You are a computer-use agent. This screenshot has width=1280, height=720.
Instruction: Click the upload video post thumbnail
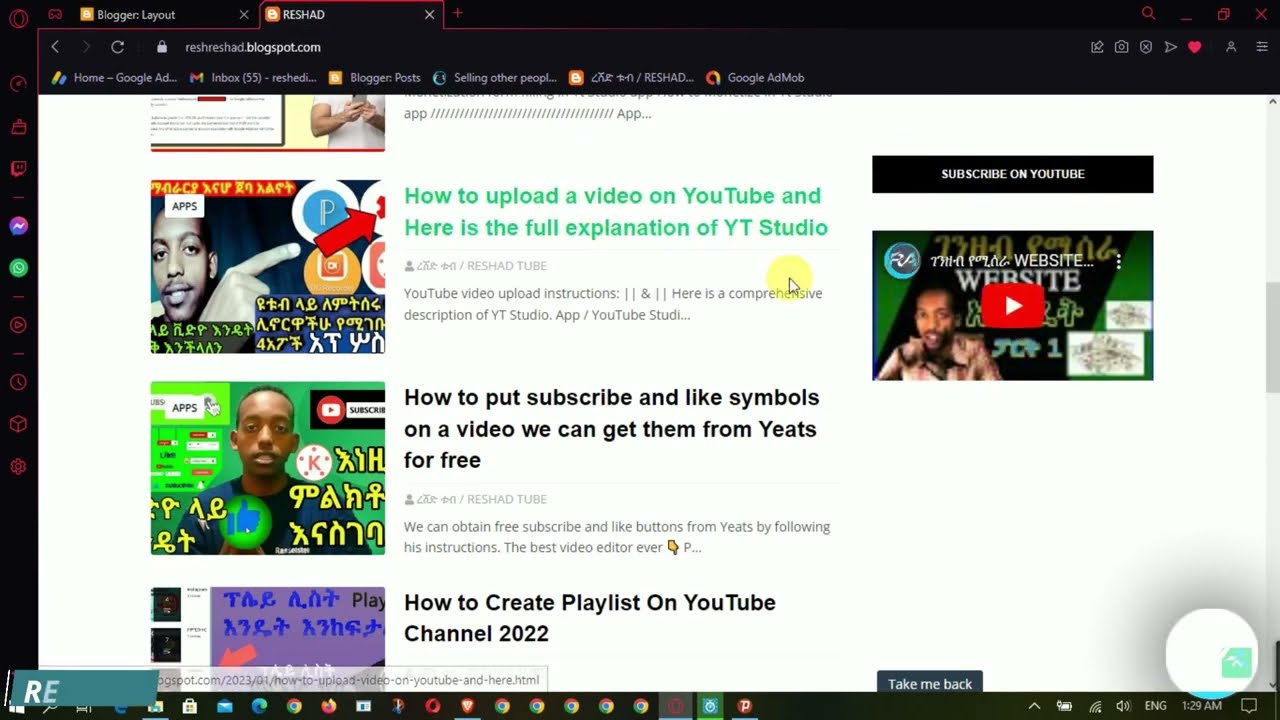tap(268, 267)
